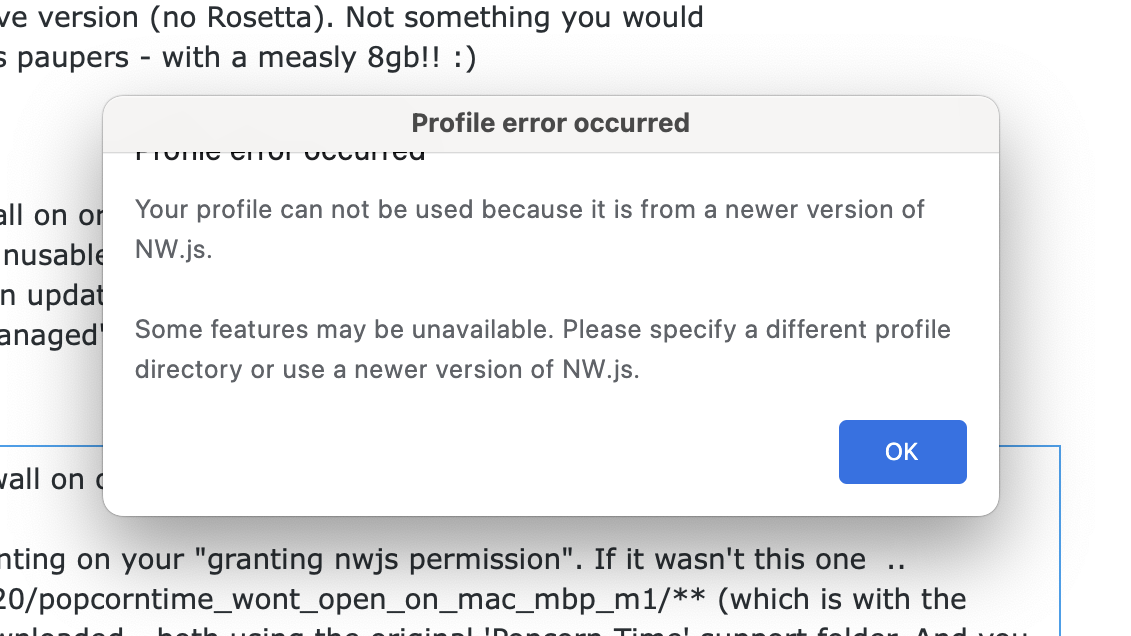Click the "n updat" text left of the dialog
The height and width of the screenshot is (636, 1131).
click(52, 296)
